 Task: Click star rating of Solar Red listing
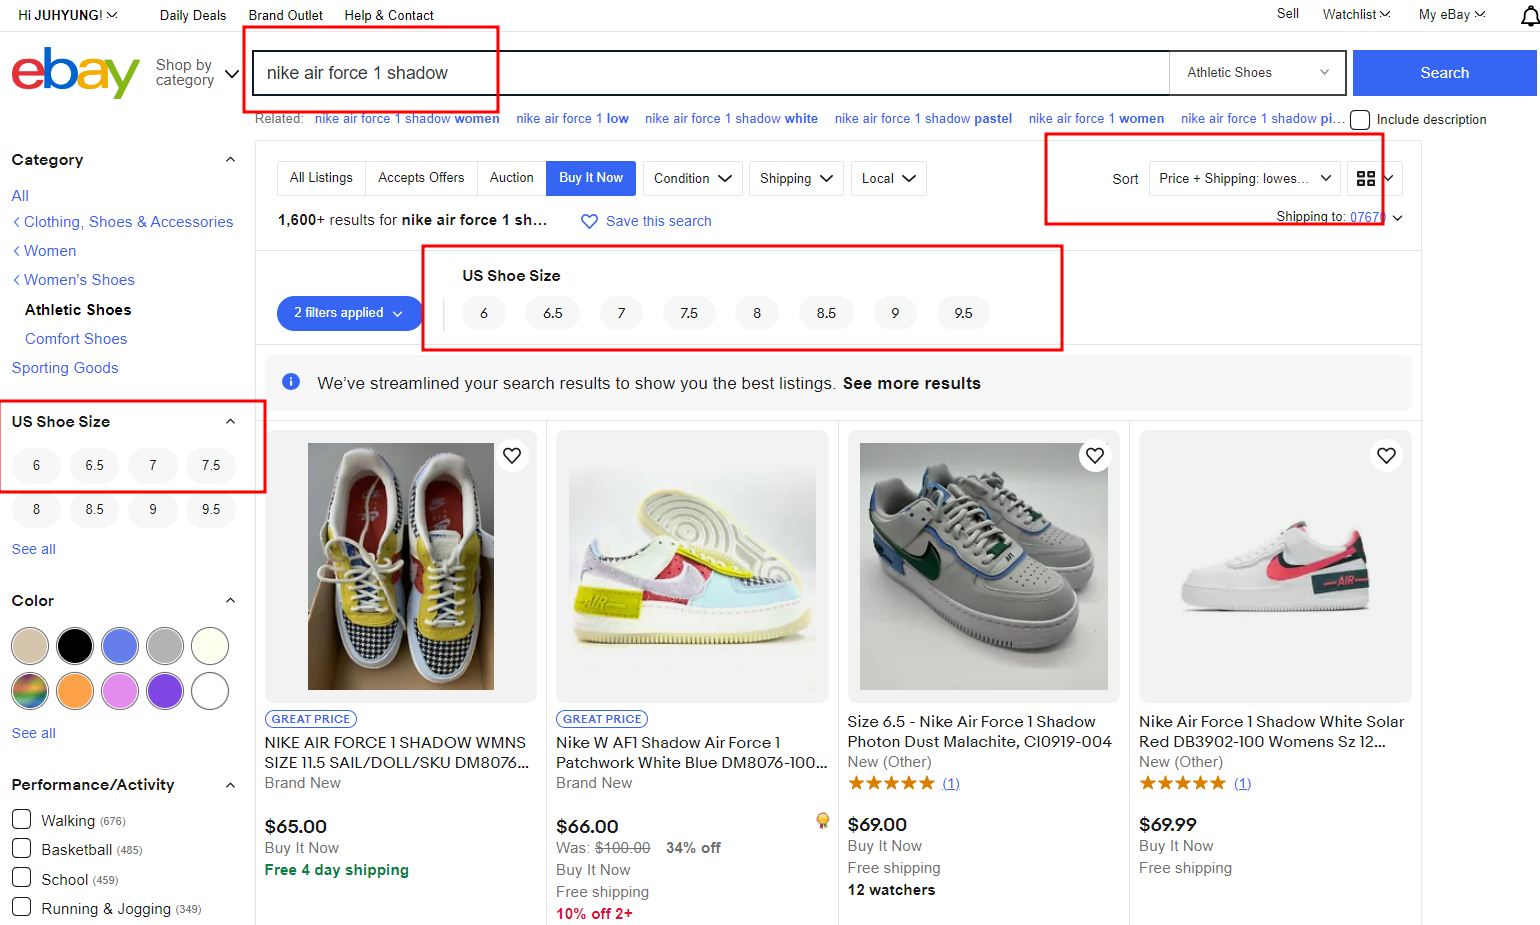click(1182, 783)
